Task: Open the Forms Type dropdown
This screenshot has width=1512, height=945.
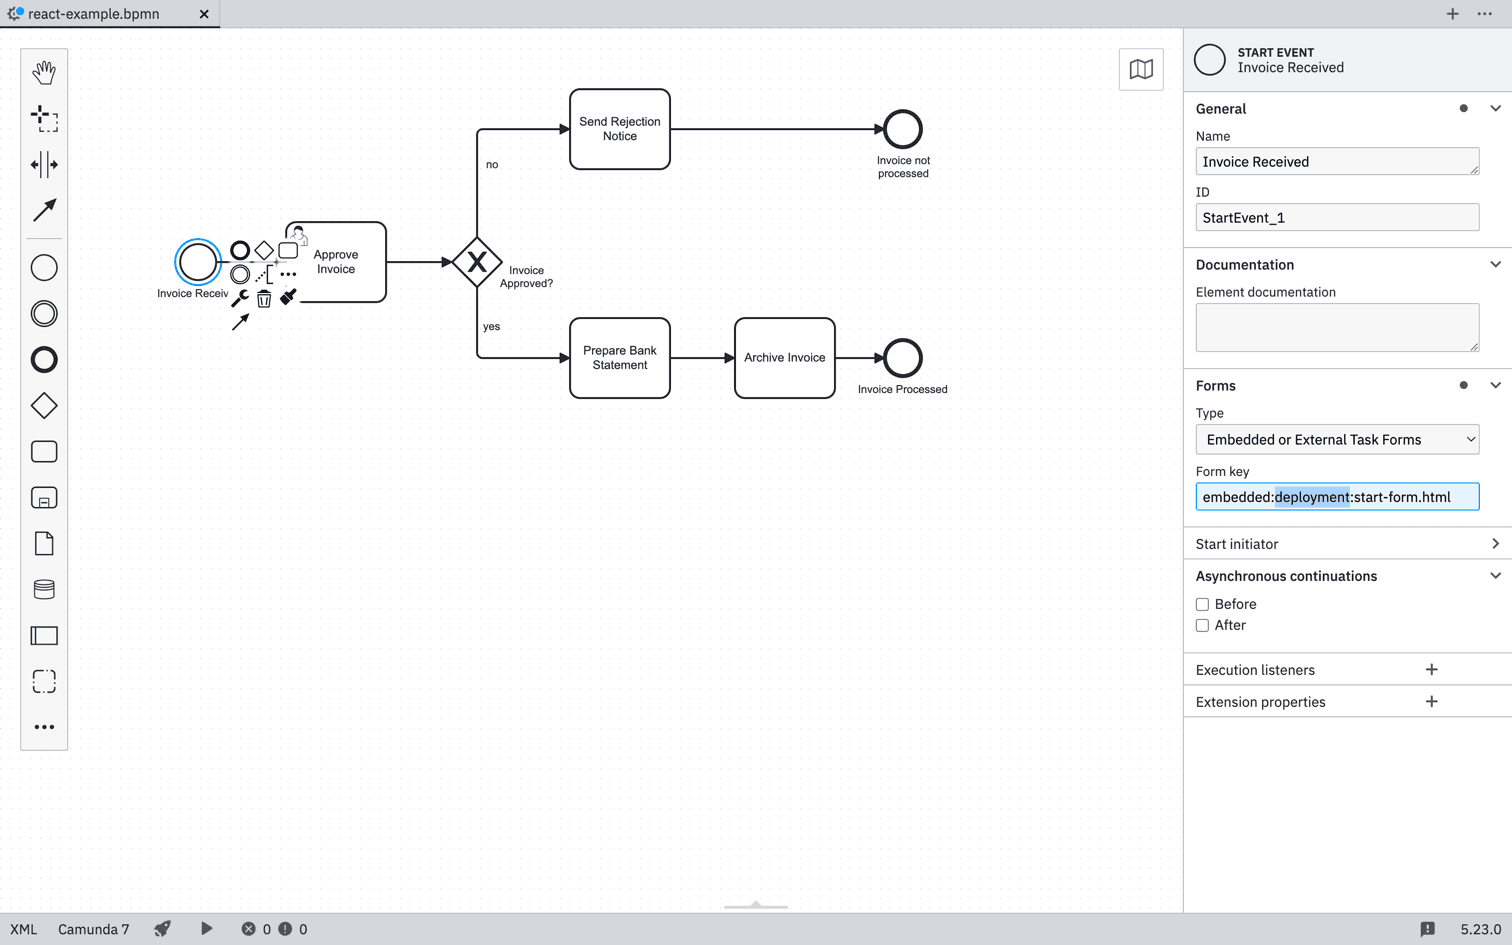Action: [x=1337, y=439]
